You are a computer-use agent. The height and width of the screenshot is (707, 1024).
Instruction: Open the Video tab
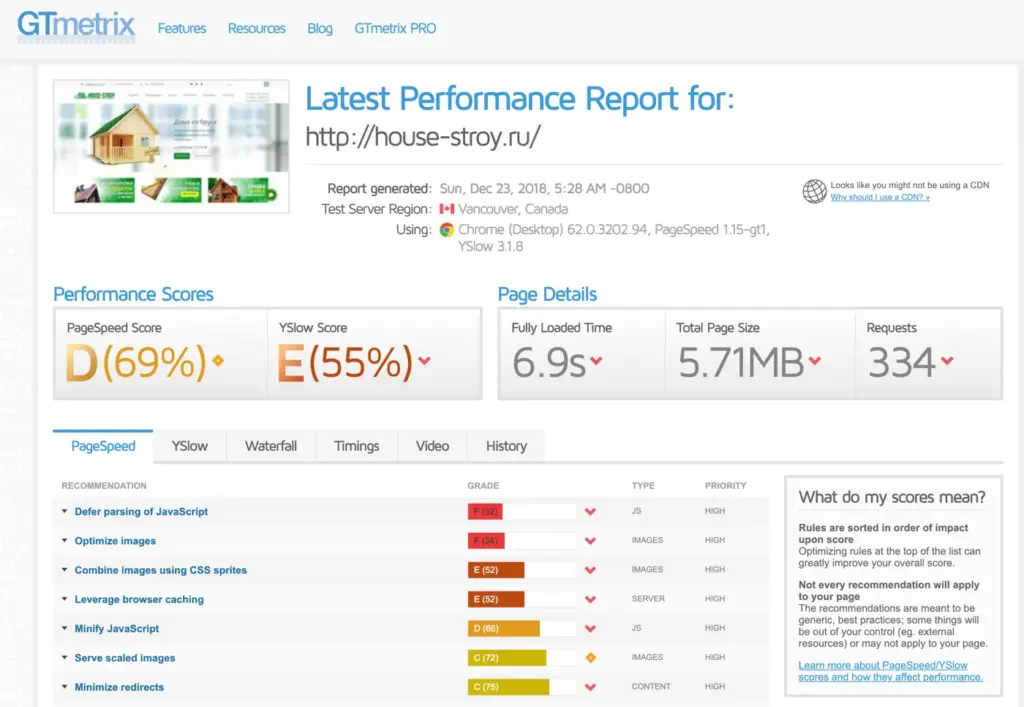click(x=432, y=446)
